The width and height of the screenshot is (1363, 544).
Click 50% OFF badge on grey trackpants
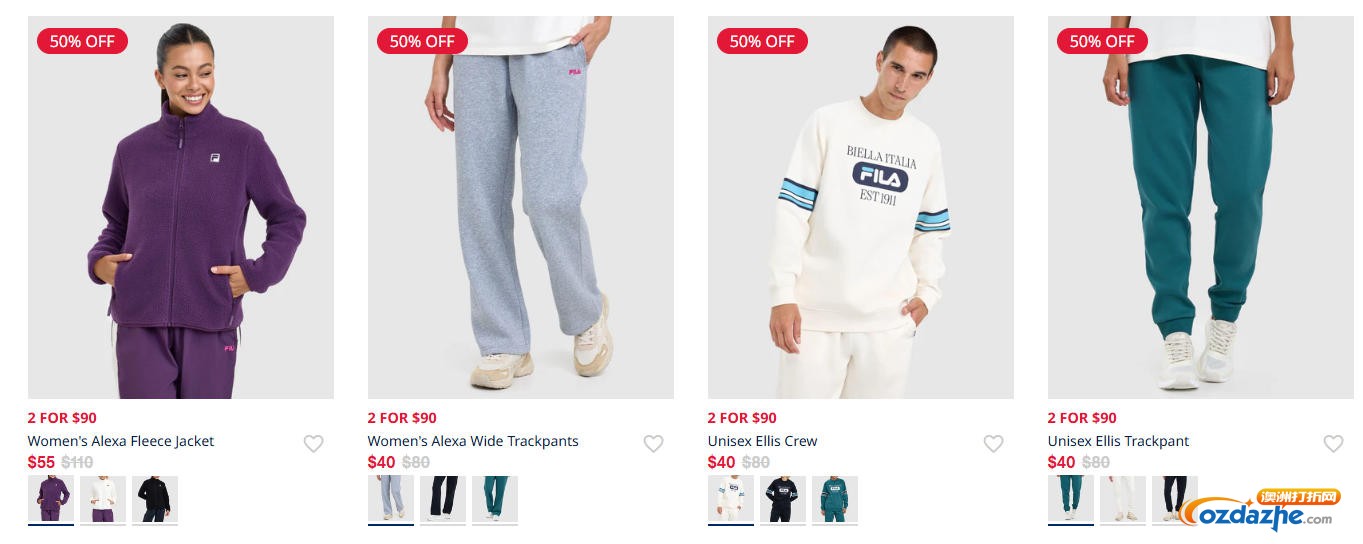(x=422, y=41)
